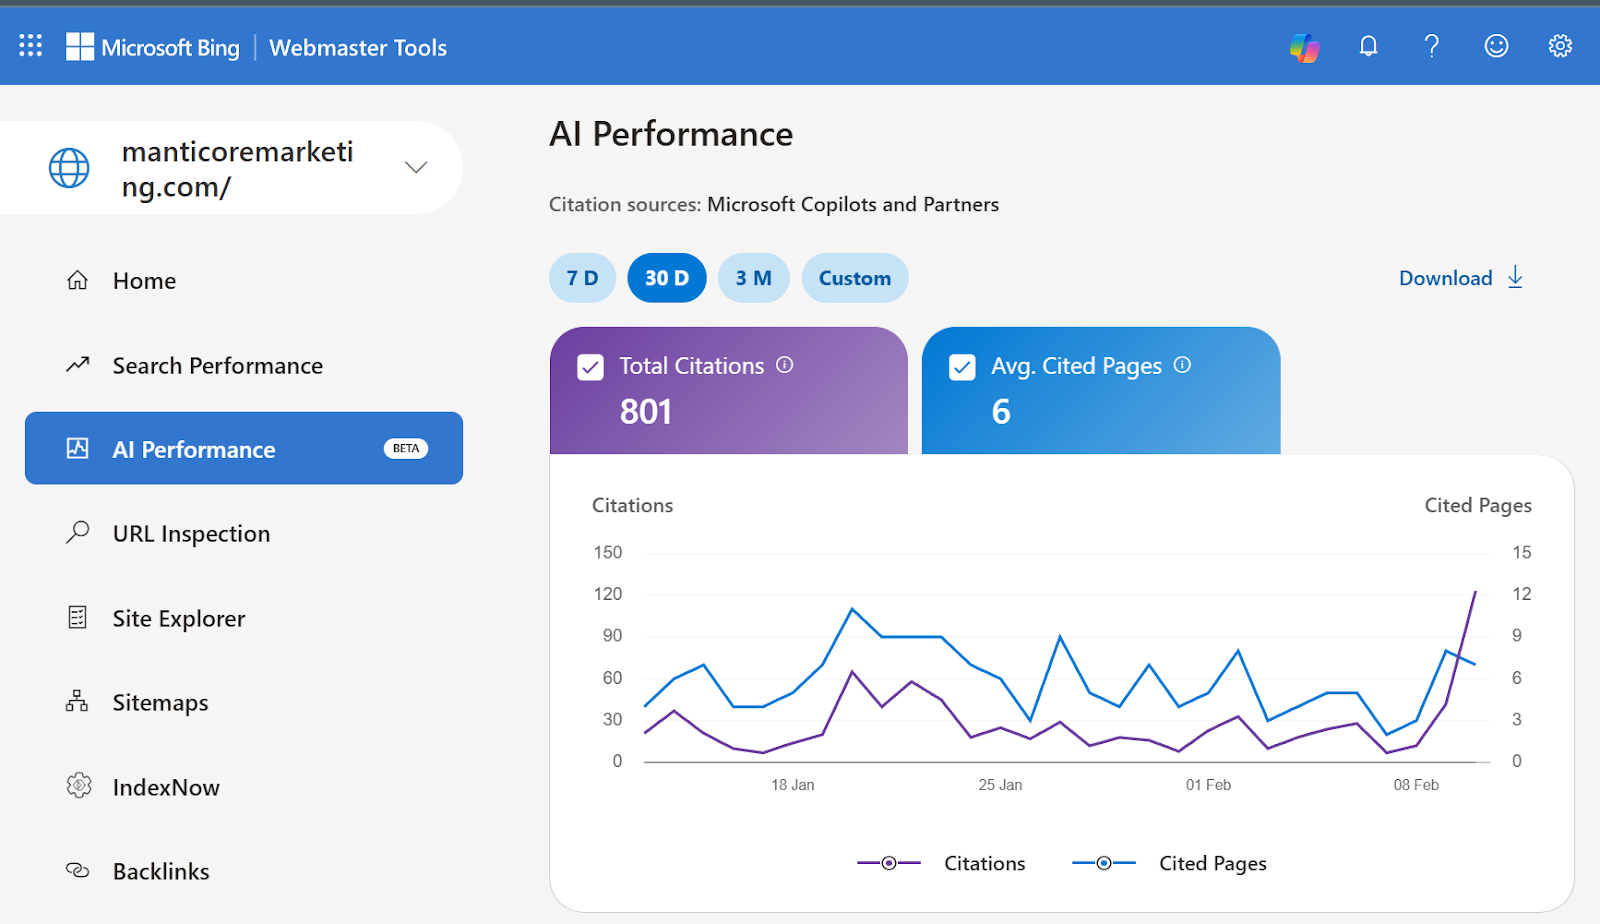Click the AI Performance chart icon
This screenshot has height=924, width=1600.
click(x=77, y=448)
